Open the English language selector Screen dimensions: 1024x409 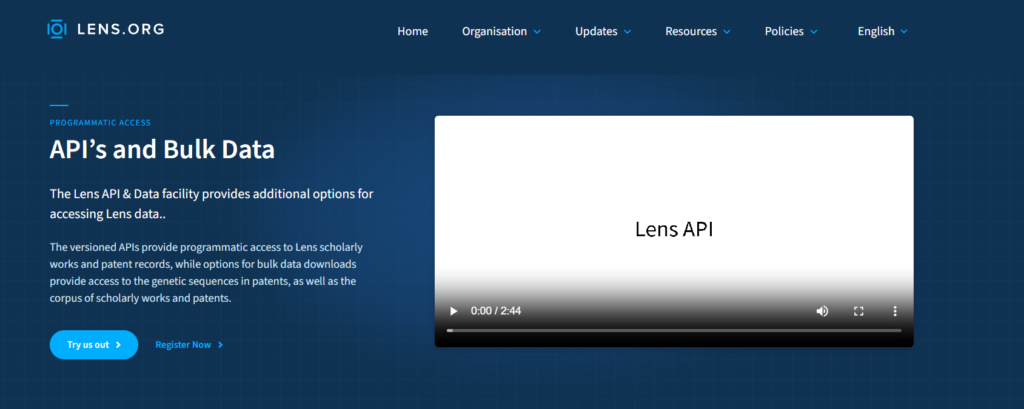[882, 31]
